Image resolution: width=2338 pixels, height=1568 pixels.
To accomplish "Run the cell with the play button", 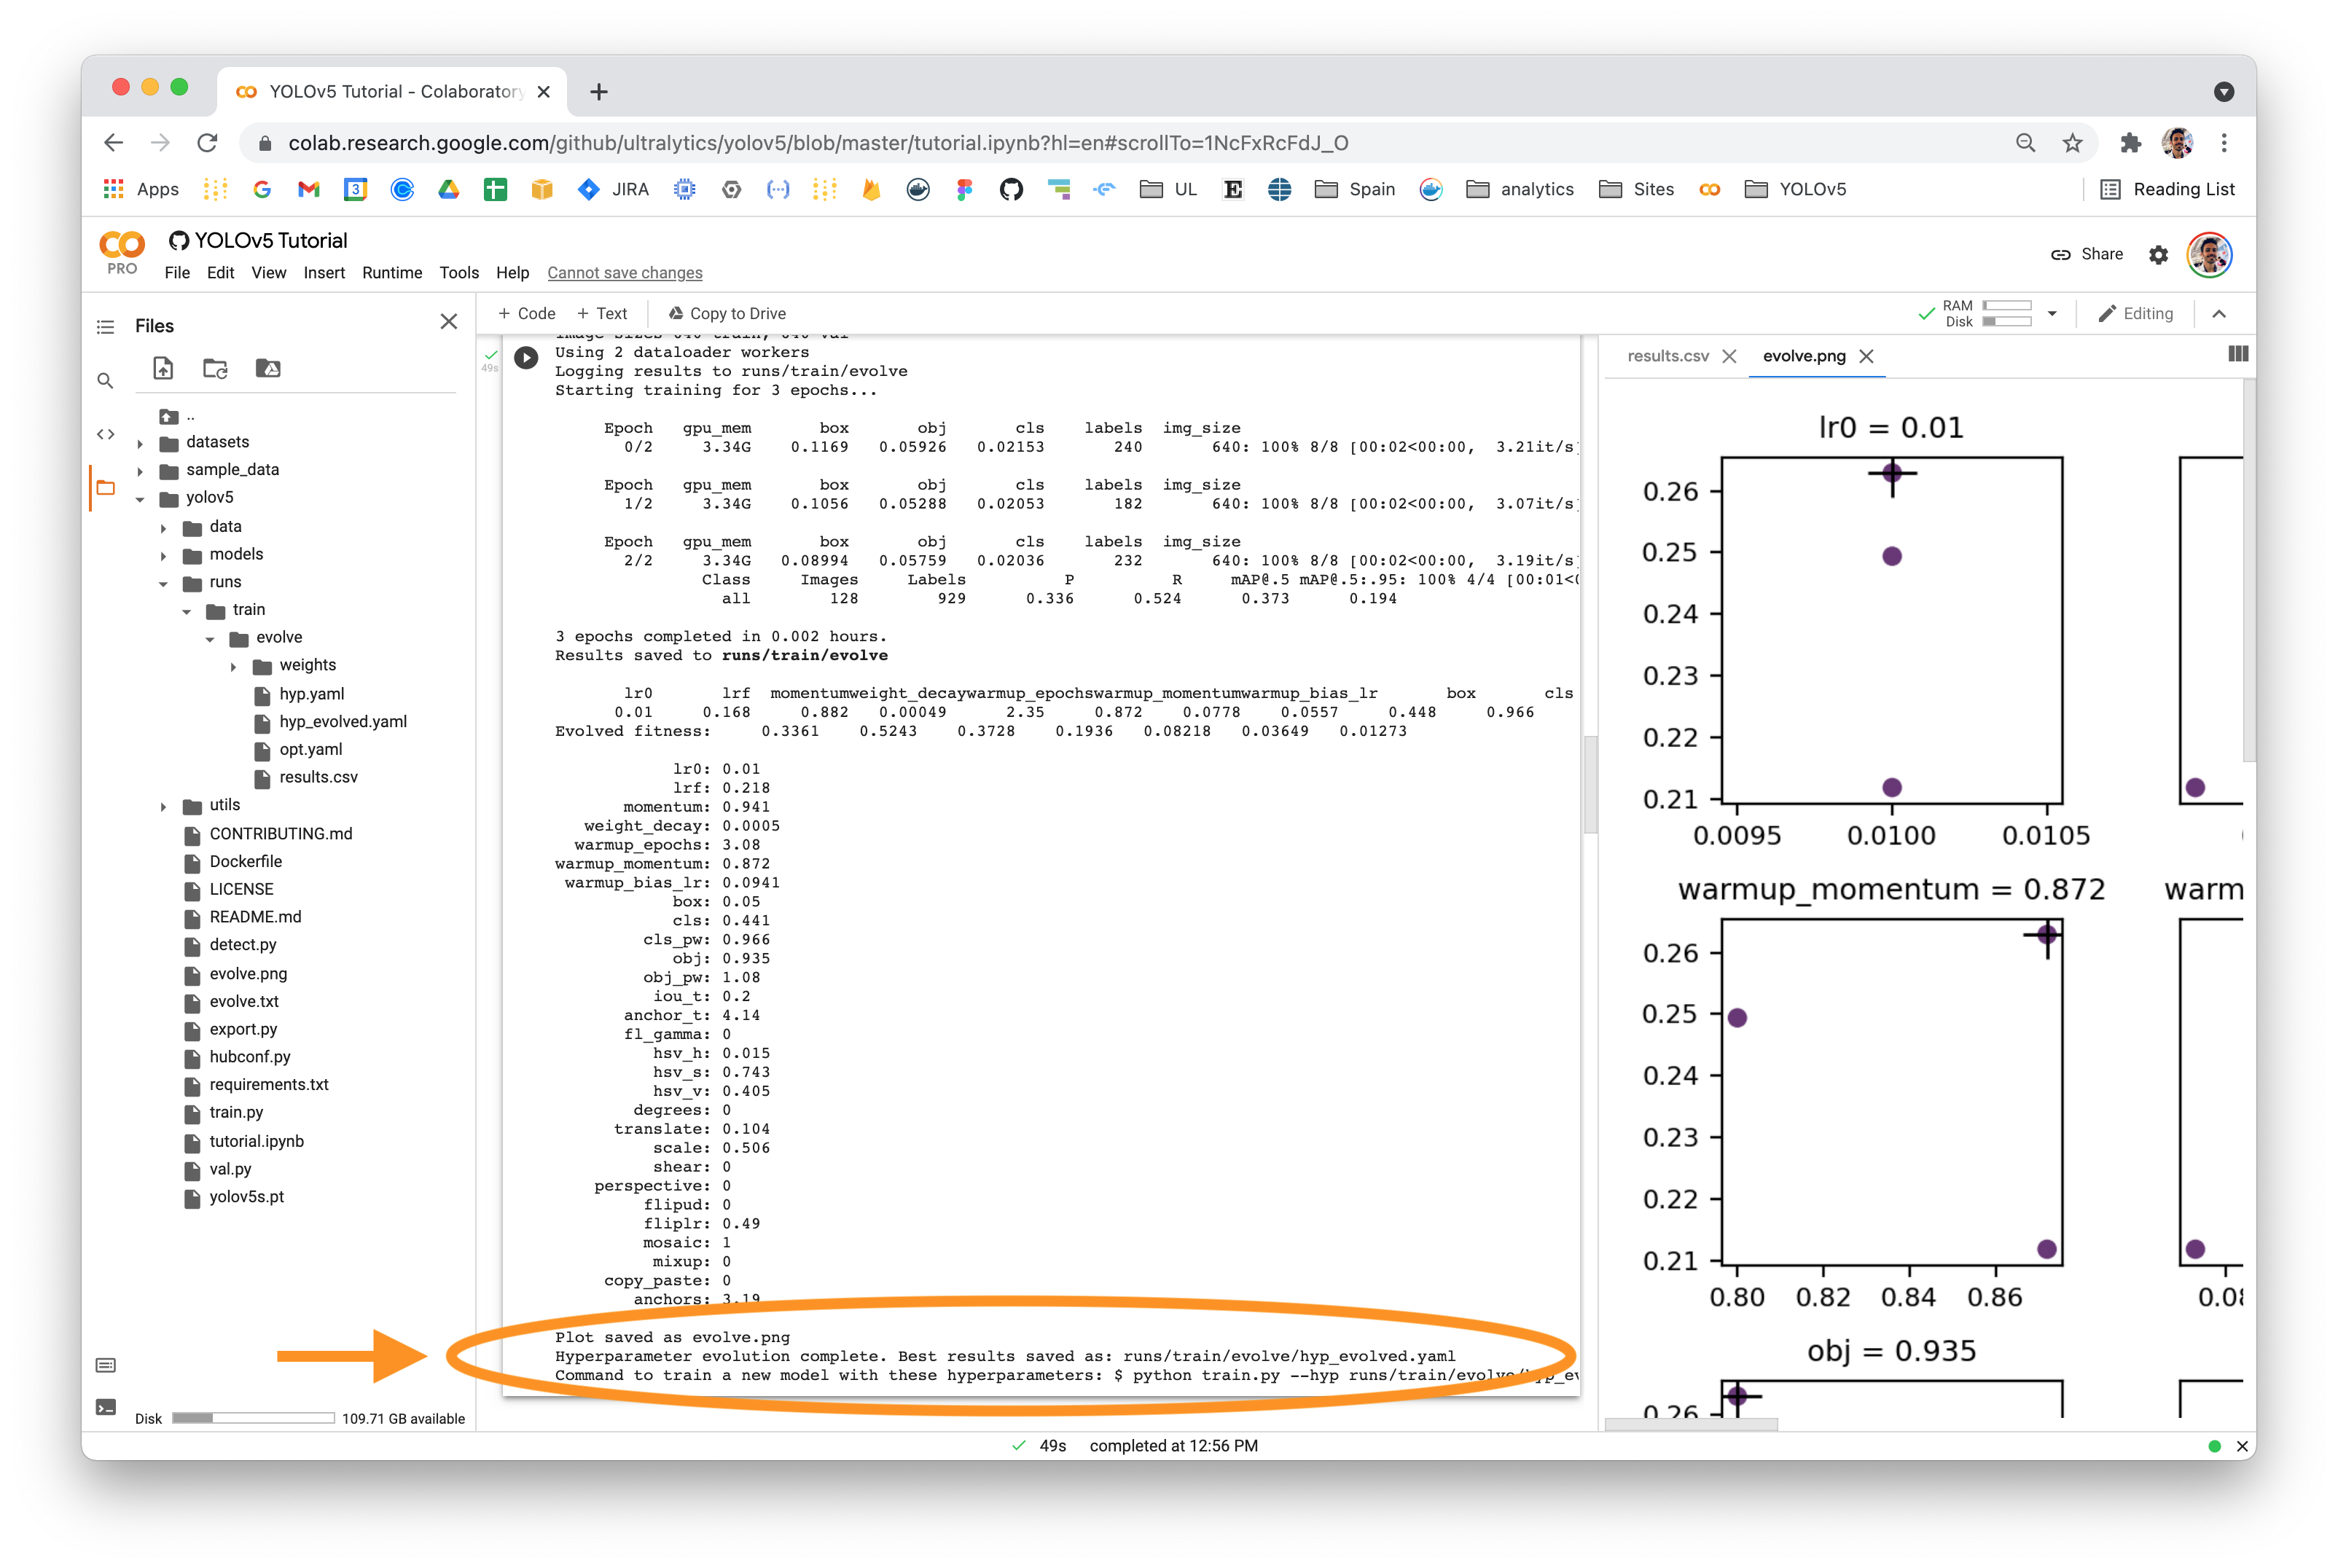I will pos(526,356).
